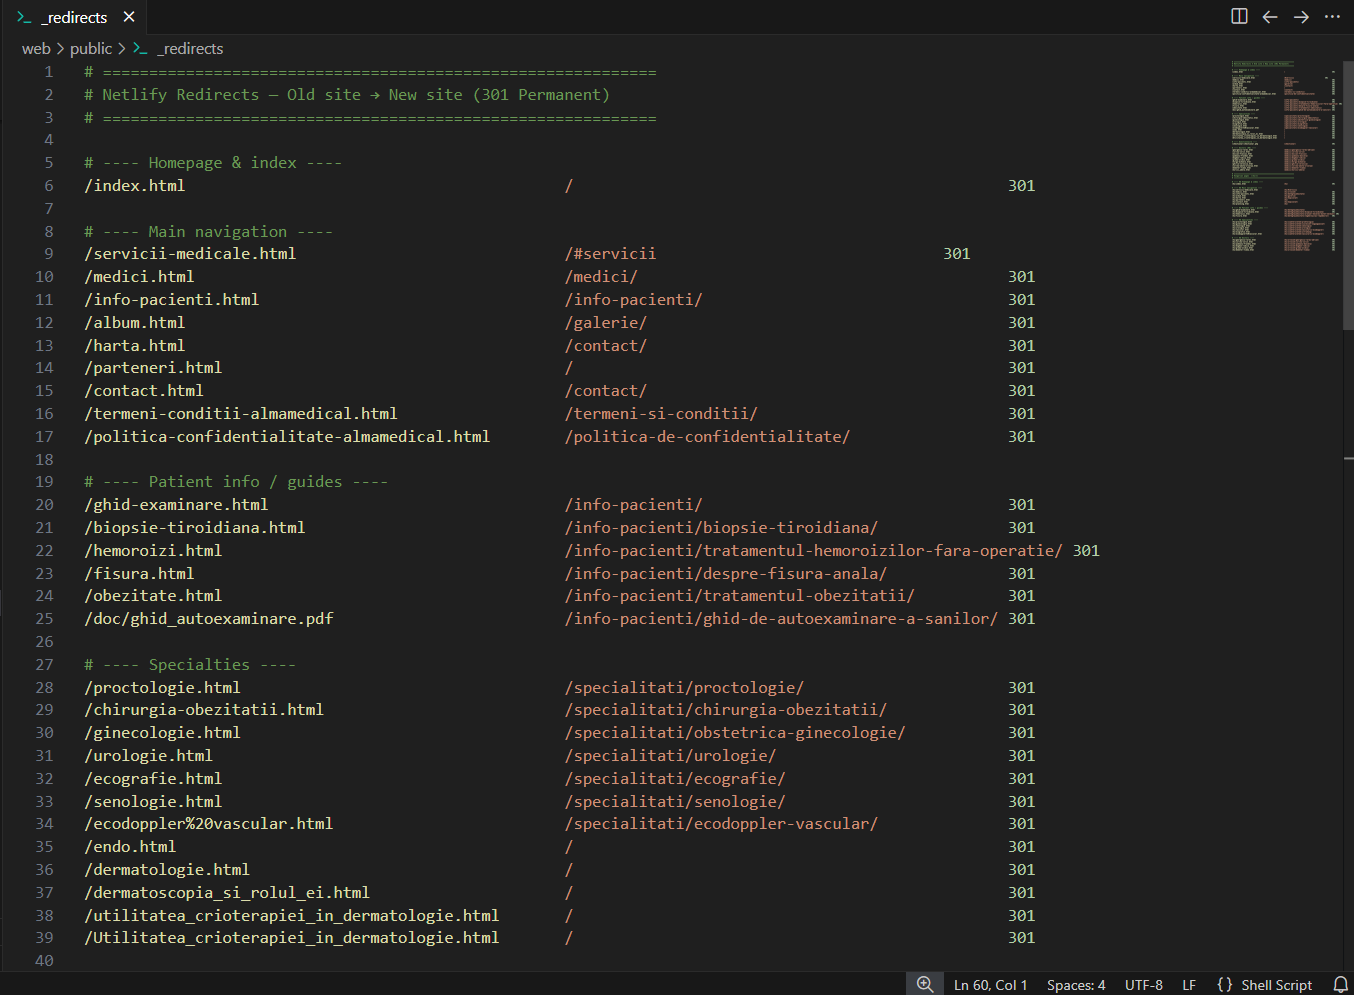The width and height of the screenshot is (1354, 995).
Task: Click the /medici.html source path
Action: 139,277
